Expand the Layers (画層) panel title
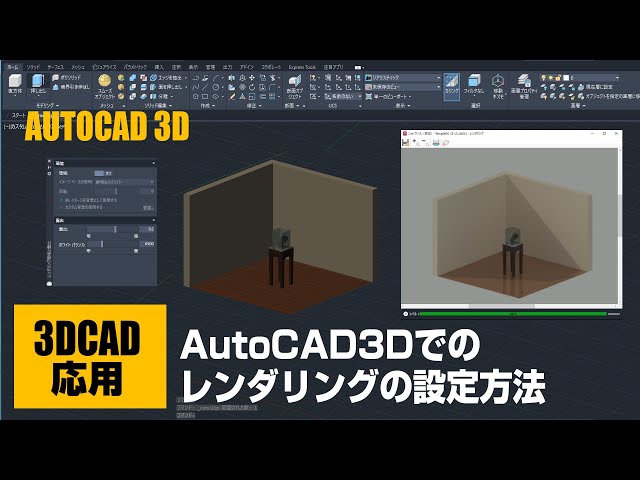Screen dimensions: 640x480 577,106
